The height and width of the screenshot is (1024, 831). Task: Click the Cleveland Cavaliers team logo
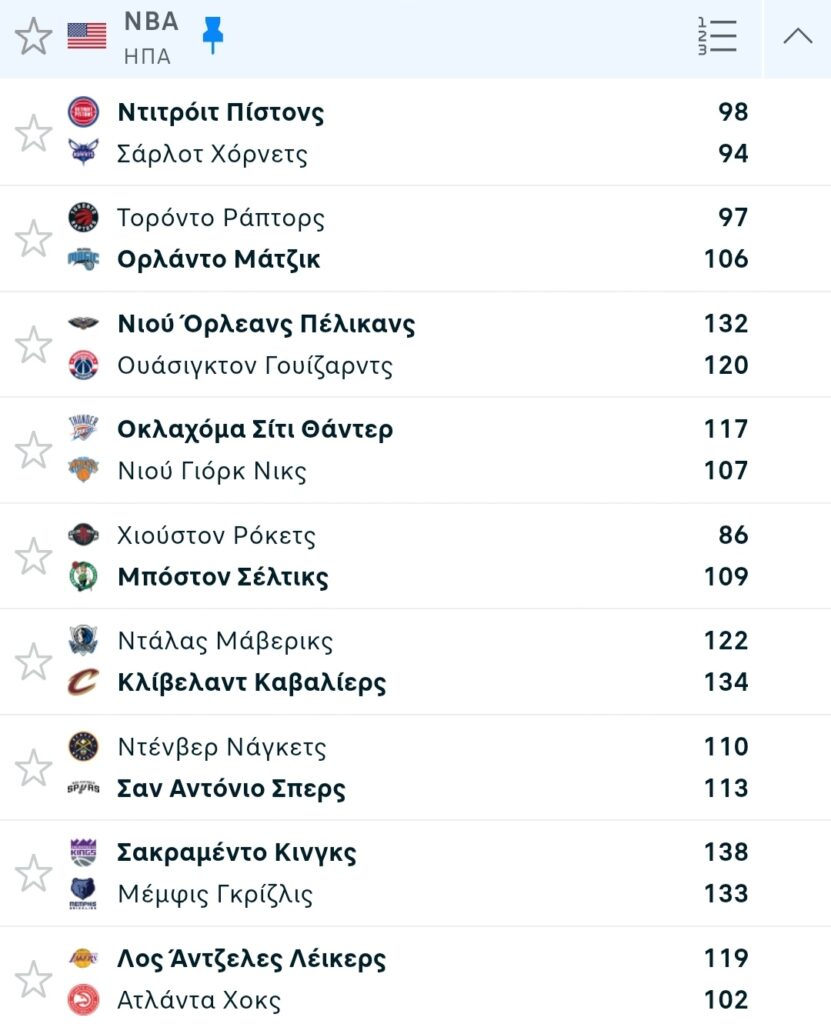pyautogui.click(x=83, y=683)
